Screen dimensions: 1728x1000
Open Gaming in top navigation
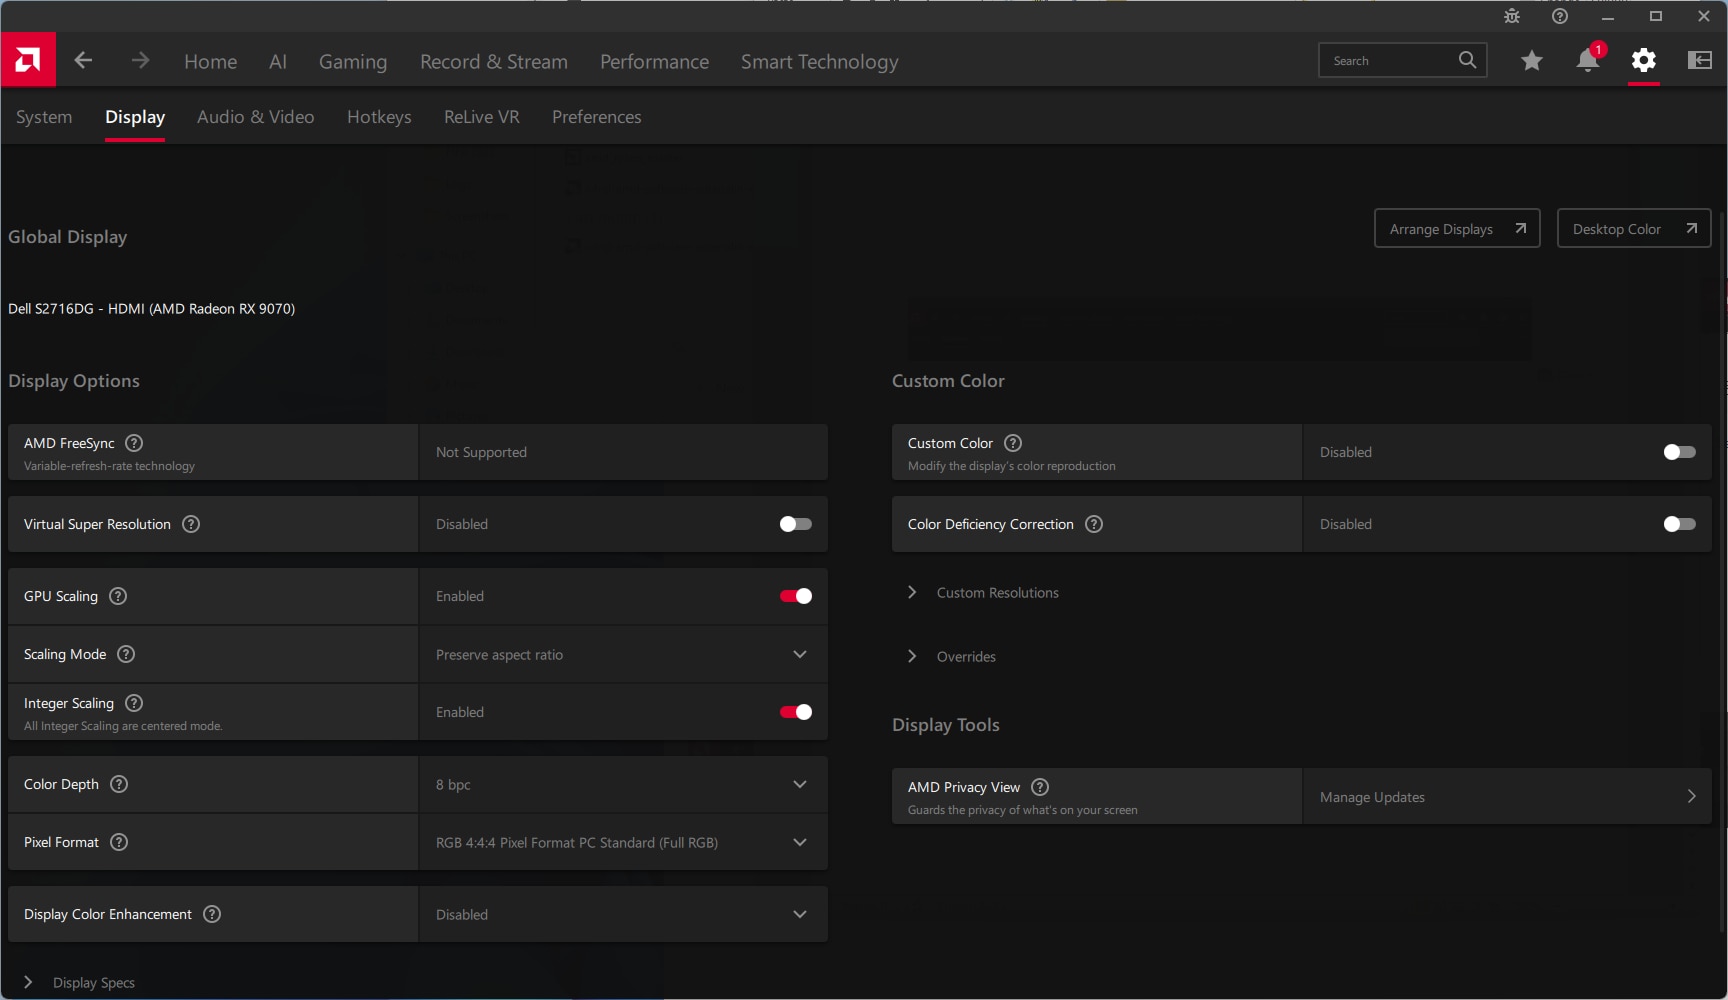pyautogui.click(x=353, y=61)
